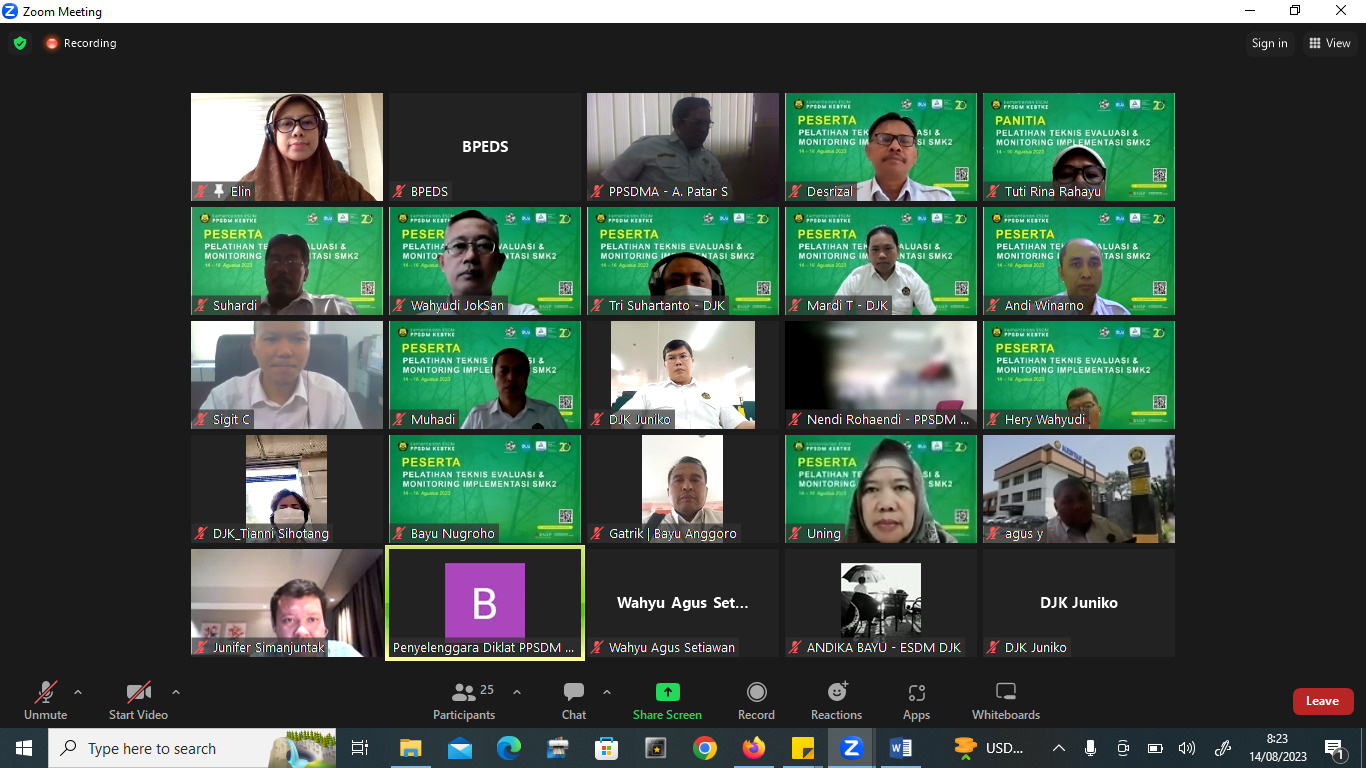The height and width of the screenshot is (768, 1366).
Task: Select Junifer Simanjuntak's video tile
Action: 287,603
